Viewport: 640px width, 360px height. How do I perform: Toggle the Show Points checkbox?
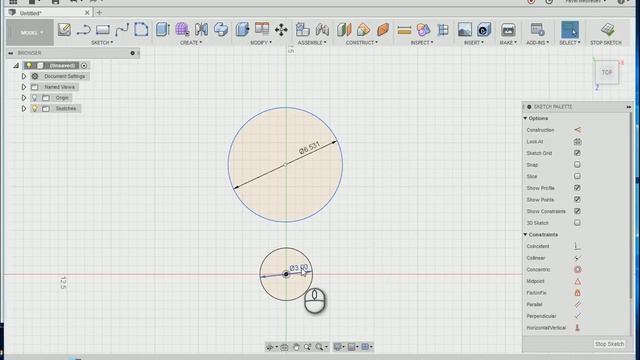[x=577, y=200]
